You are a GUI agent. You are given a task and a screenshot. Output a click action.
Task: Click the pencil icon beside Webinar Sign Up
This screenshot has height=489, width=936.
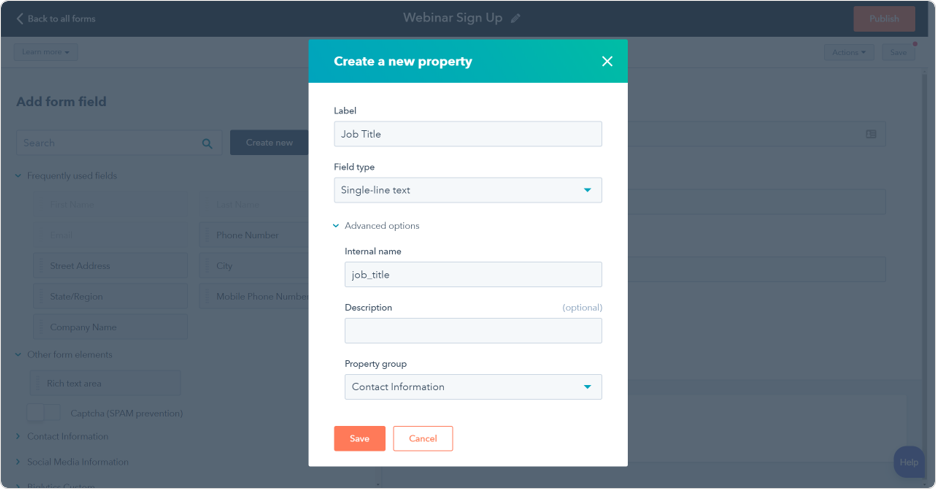[x=516, y=18]
